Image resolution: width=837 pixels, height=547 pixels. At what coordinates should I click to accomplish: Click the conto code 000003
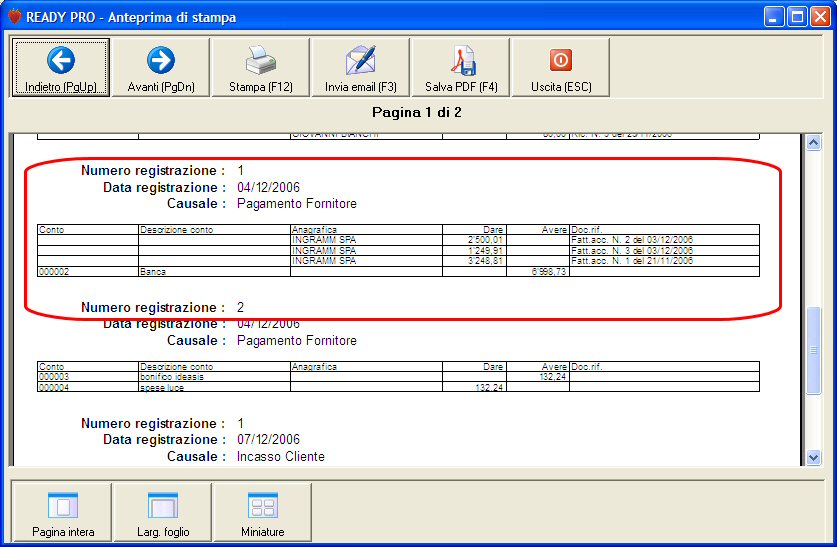[54, 377]
